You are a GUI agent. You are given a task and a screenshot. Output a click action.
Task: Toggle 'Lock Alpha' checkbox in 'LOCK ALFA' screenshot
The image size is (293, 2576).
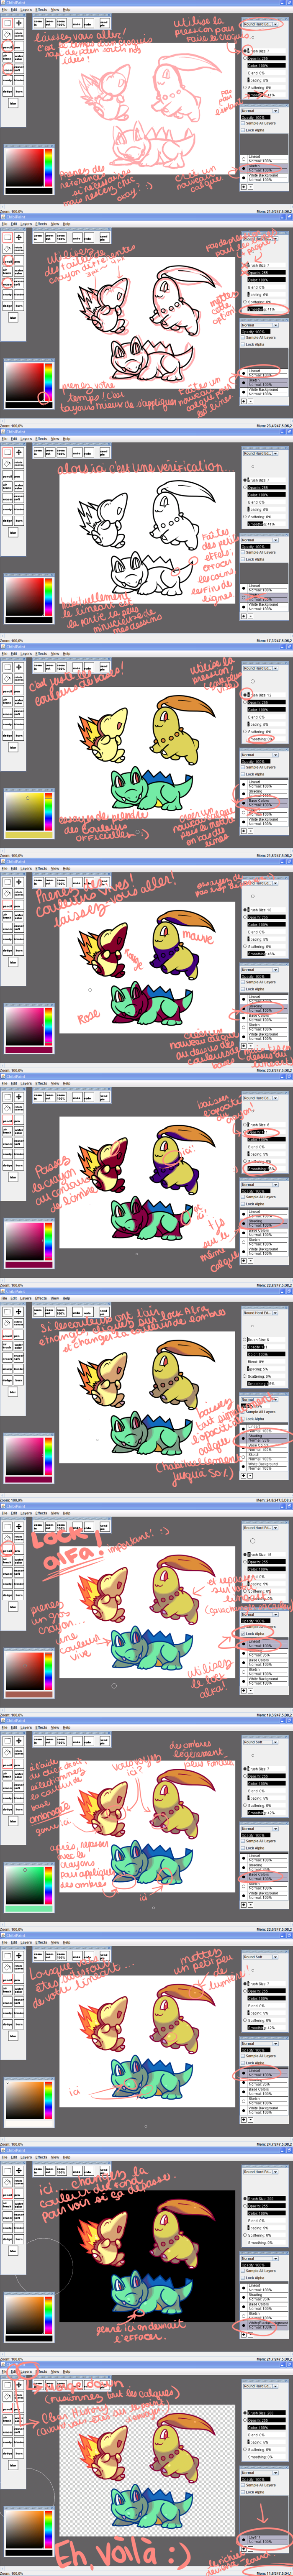pos(243,1634)
